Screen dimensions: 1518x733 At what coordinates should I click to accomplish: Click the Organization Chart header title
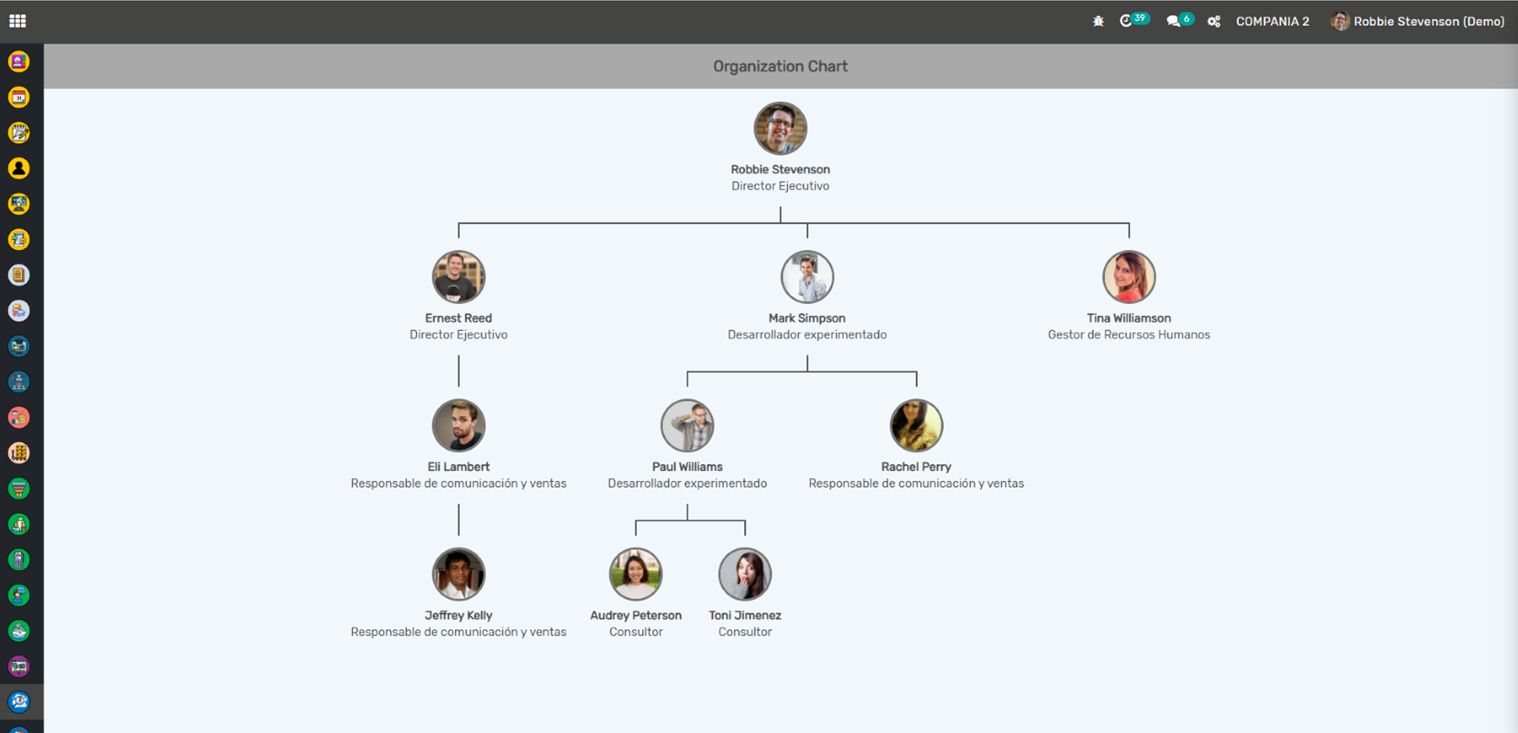[x=780, y=66]
